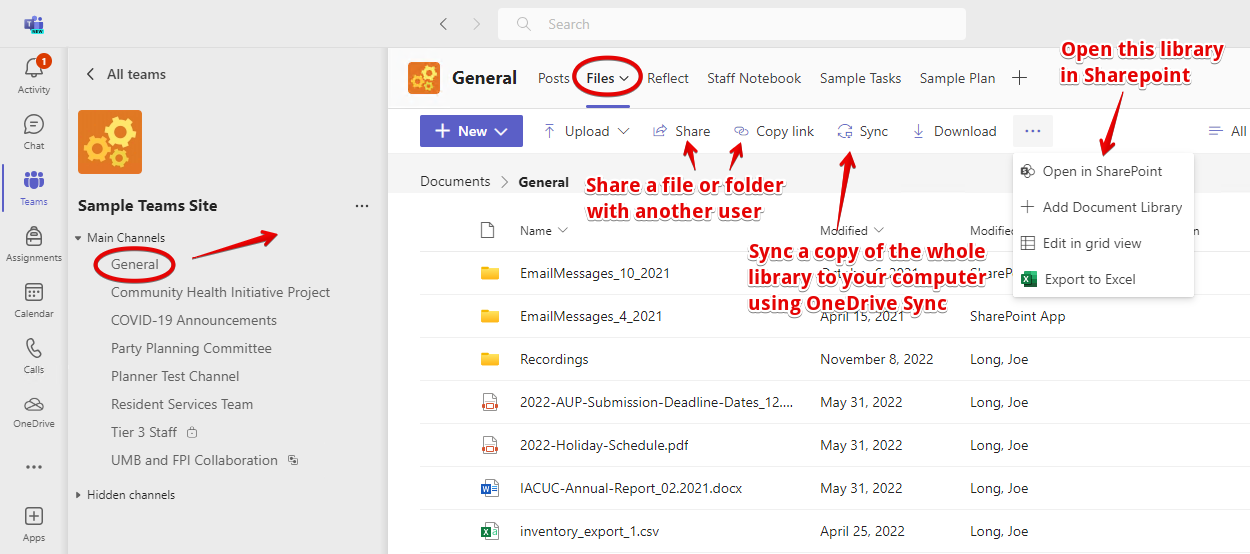This screenshot has width=1250, height=554.
Task: Navigate back with the back arrow
Action: click(x=443, y=24)
